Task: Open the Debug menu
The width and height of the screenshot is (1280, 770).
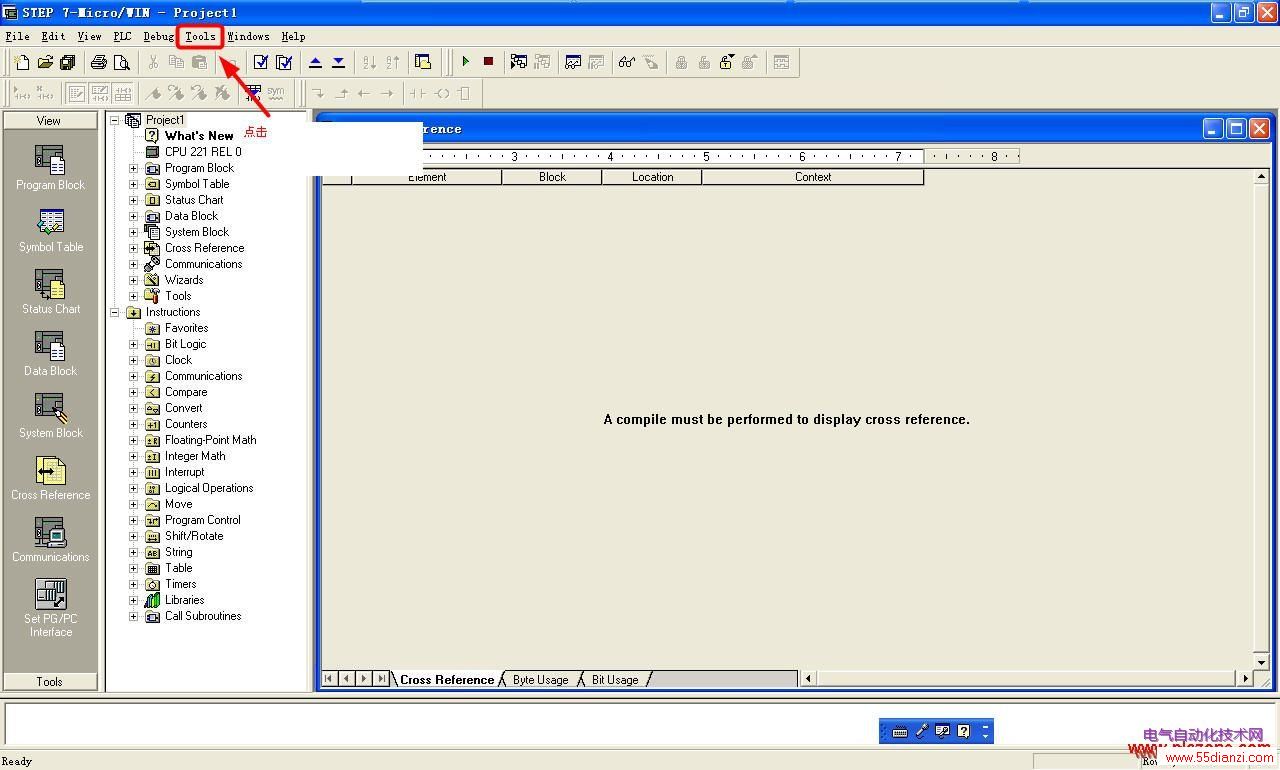Action: pyautogui.click(x=158, y=37)
